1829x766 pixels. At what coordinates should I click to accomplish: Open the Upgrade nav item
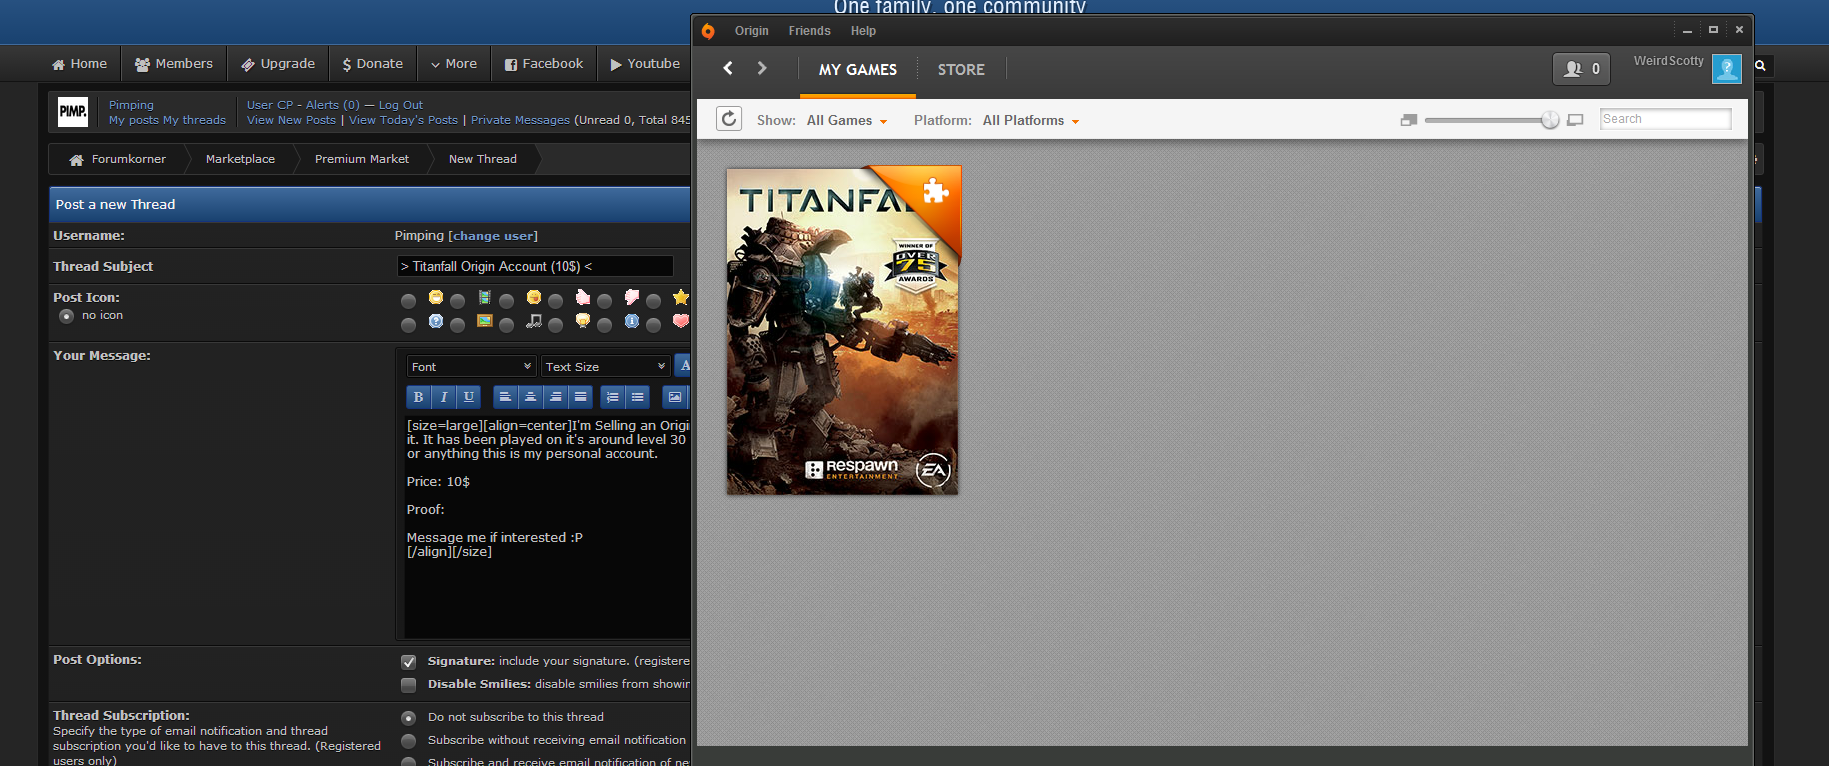tap(278, 63)
